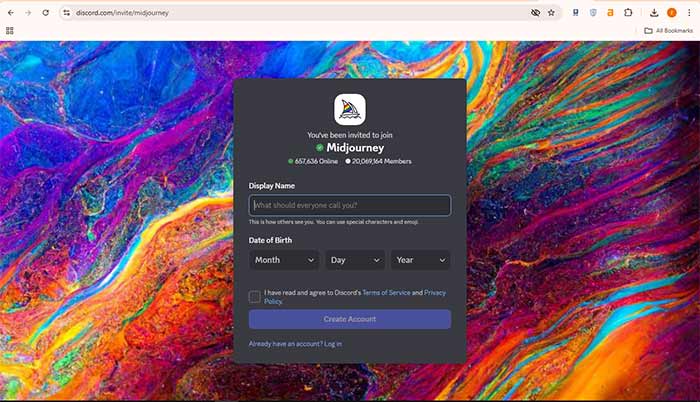Click the green verified badge beside Midjourney
700x402 pixels.
click(320, 147)
